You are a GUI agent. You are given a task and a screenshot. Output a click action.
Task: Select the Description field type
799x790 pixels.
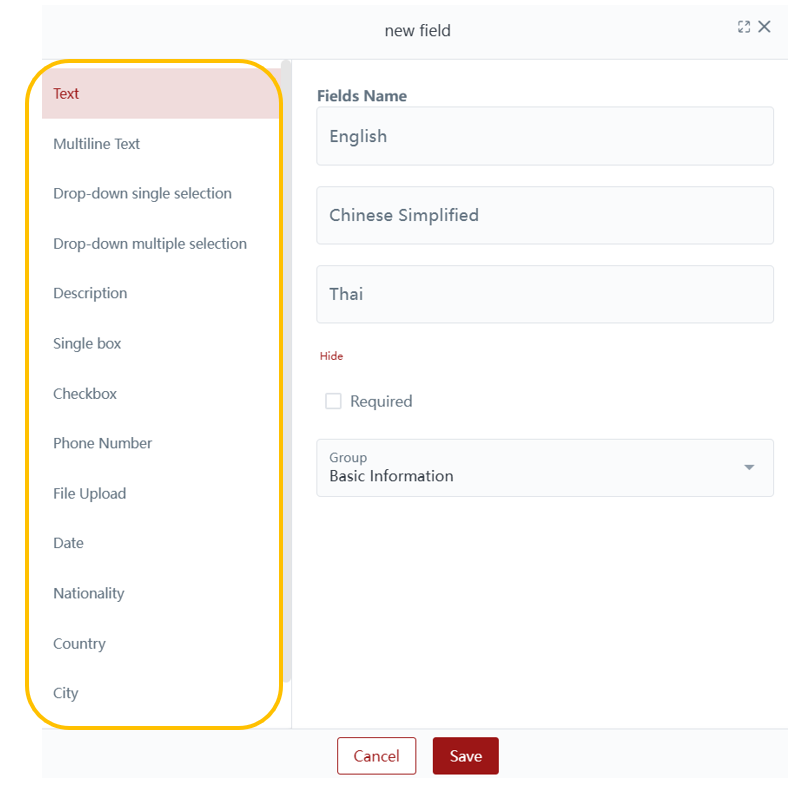coord(90,294)
